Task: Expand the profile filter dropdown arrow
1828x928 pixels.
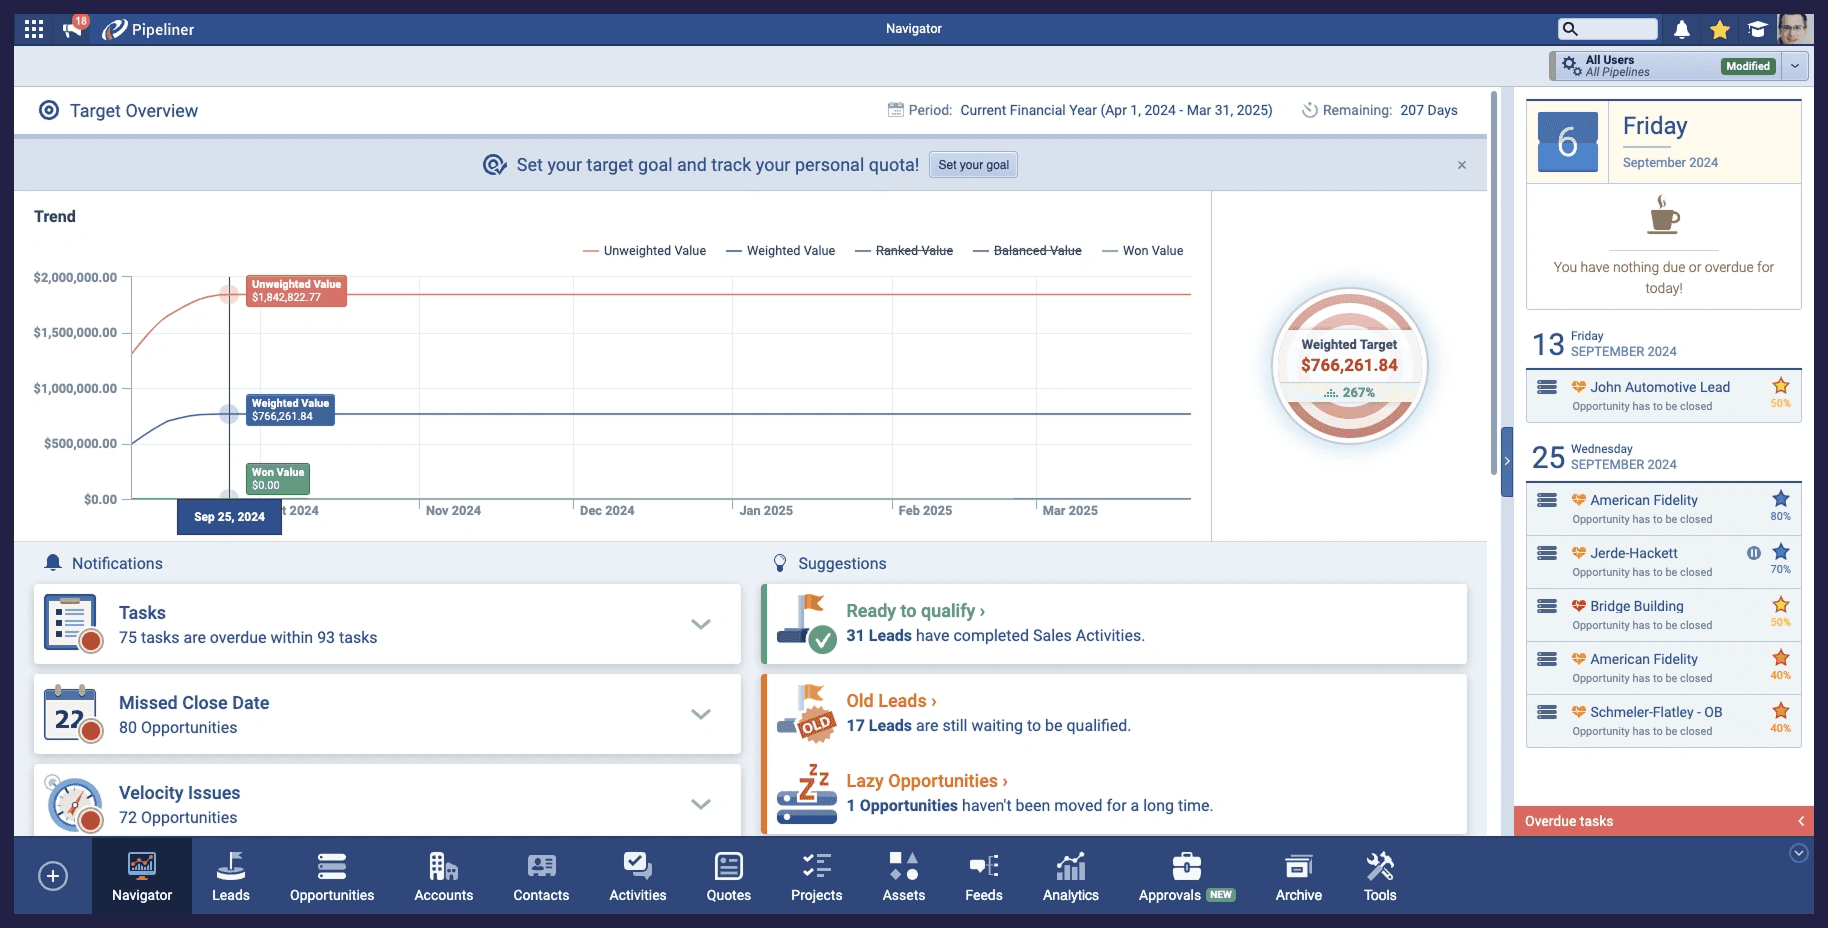Action: point(1796,66)
